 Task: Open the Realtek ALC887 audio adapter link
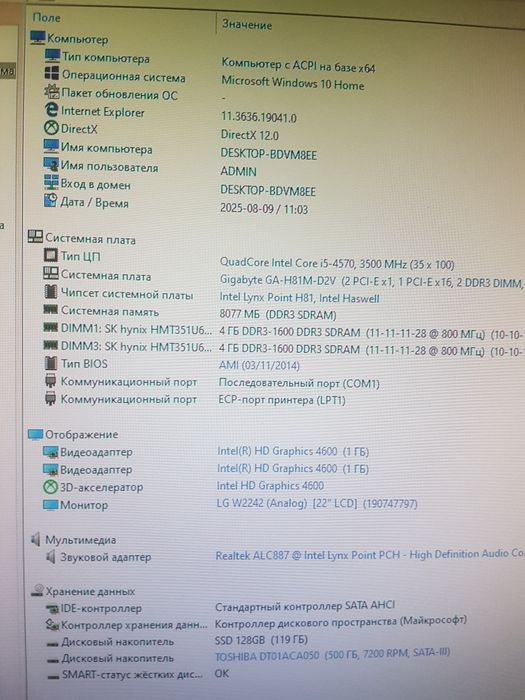tap(370, 554)
